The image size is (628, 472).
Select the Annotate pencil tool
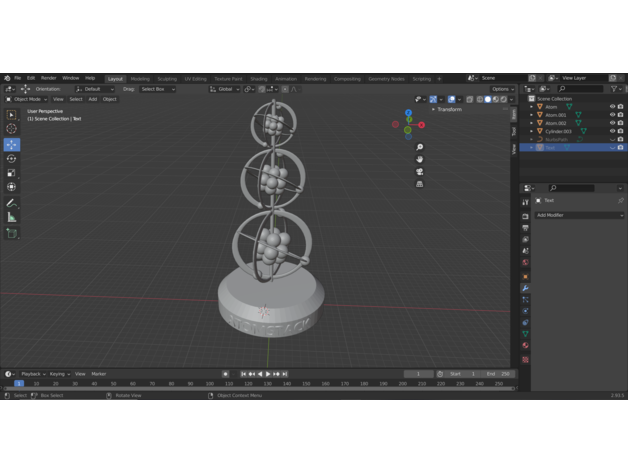pos(12,203)
